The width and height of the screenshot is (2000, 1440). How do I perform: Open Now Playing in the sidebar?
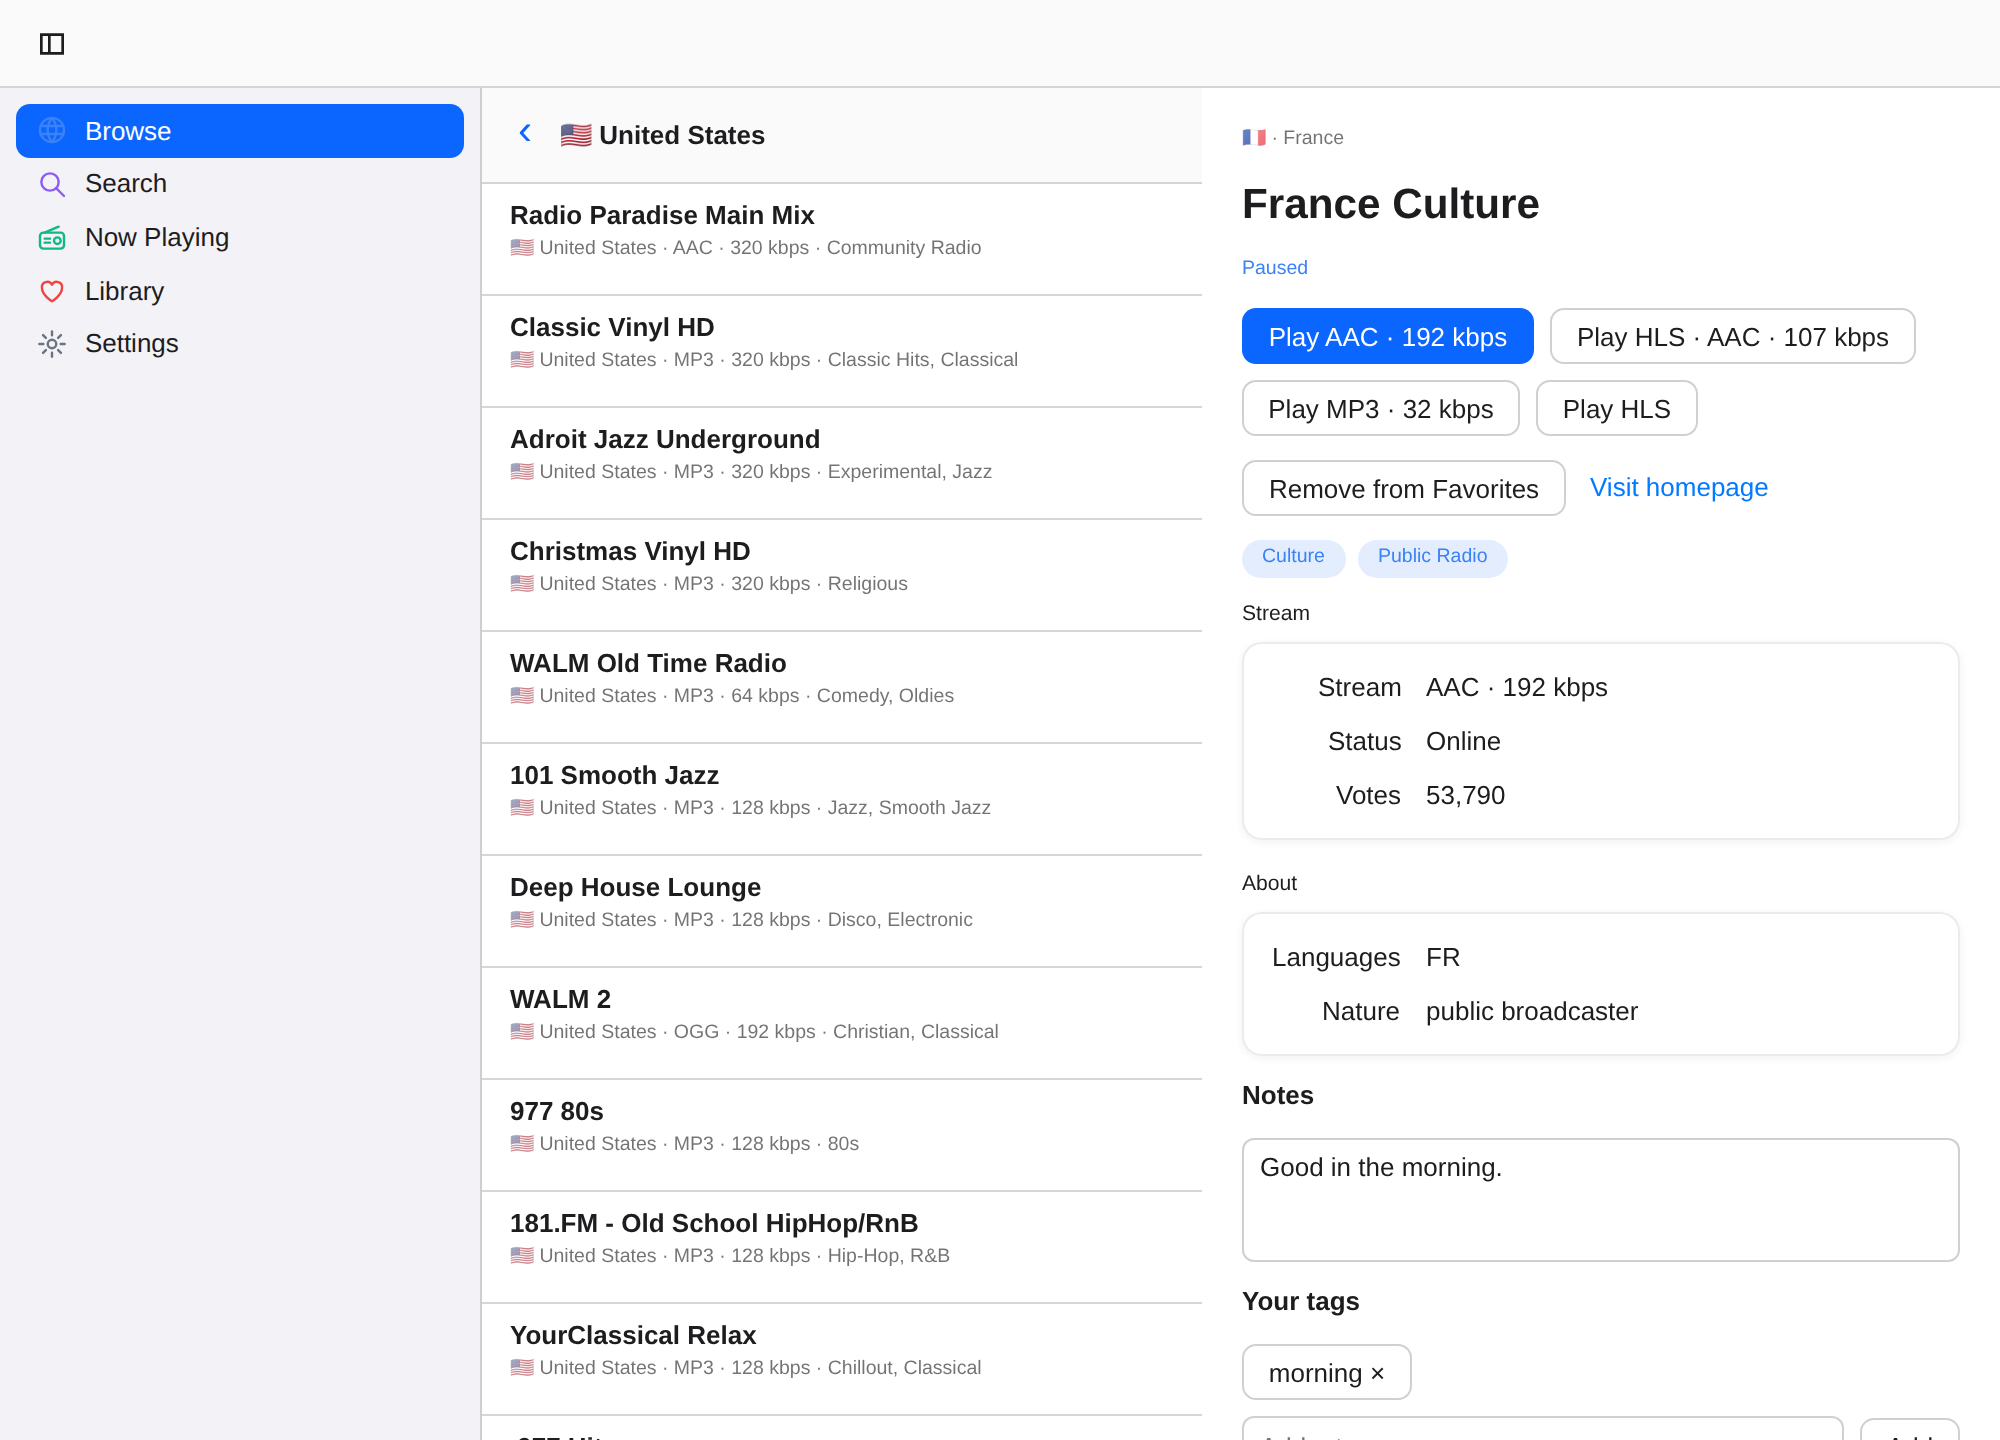(240, 238)
